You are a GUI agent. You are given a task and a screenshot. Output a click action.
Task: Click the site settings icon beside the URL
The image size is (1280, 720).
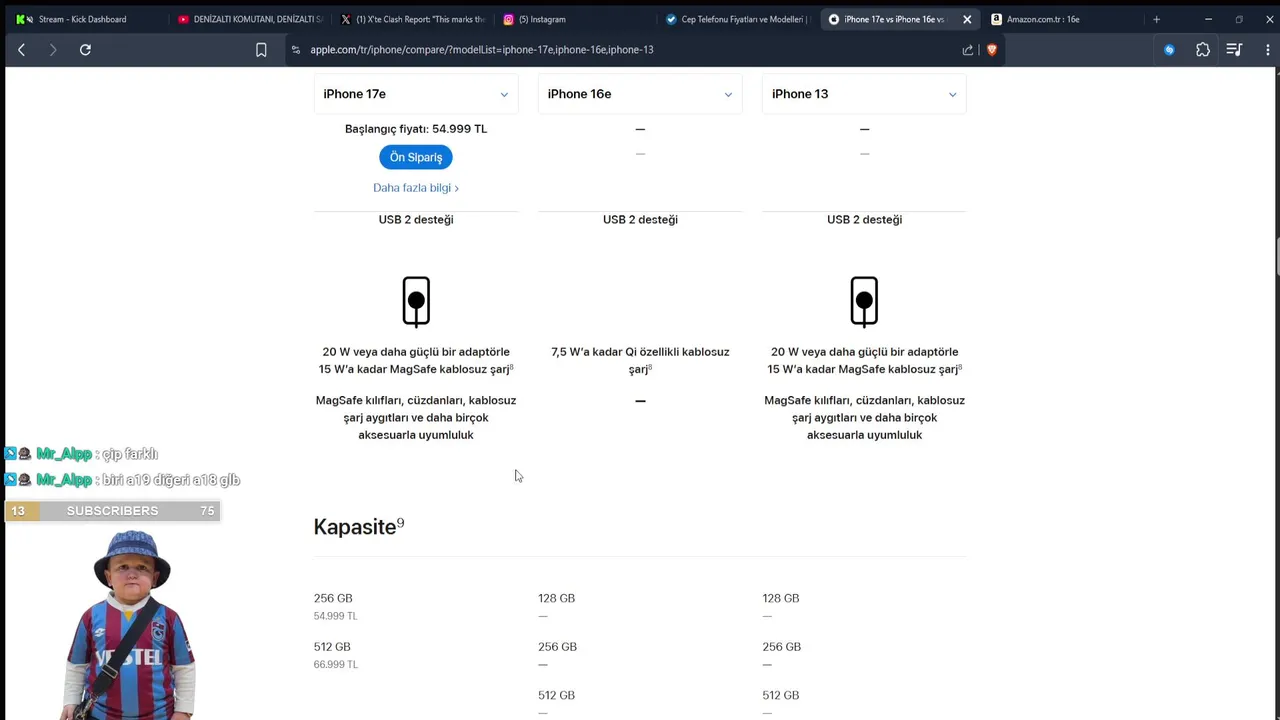click(x=296, y=50)
